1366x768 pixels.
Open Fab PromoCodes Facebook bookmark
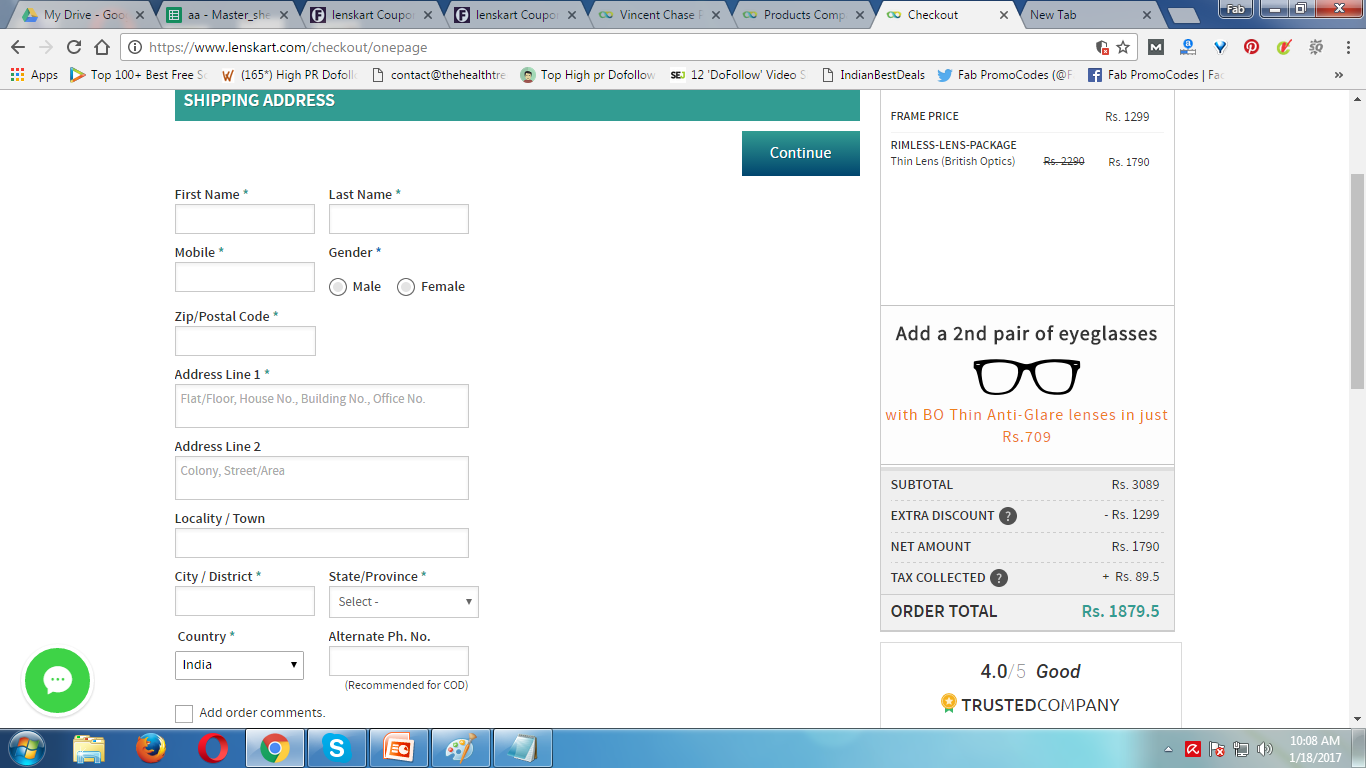(x=1155, y=75)
